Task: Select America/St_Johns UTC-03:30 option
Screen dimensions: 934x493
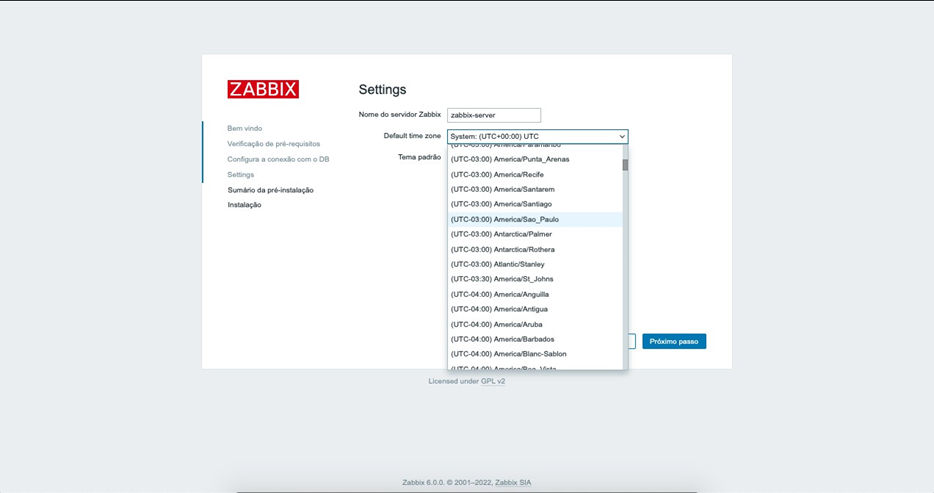Action: (535, 279)
